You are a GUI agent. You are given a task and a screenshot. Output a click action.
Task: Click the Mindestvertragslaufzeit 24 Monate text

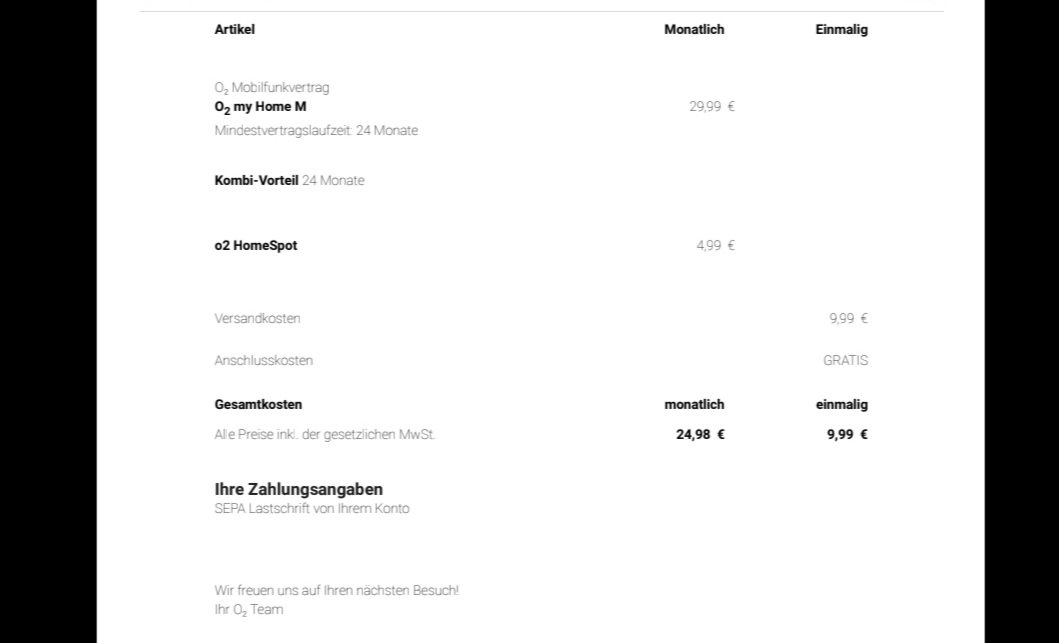316,131
